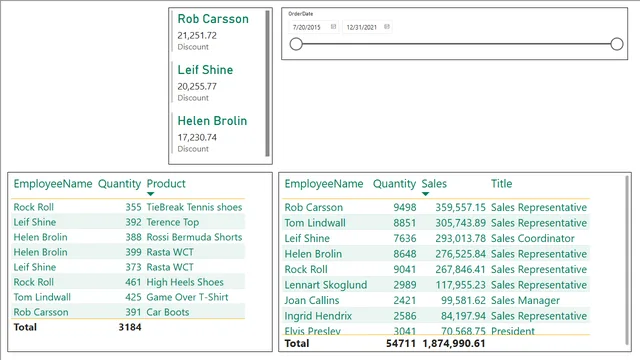This screenshot has width=640, height=360.
Task: Click Helen Brolin in the right table
Action: [313, 254]
